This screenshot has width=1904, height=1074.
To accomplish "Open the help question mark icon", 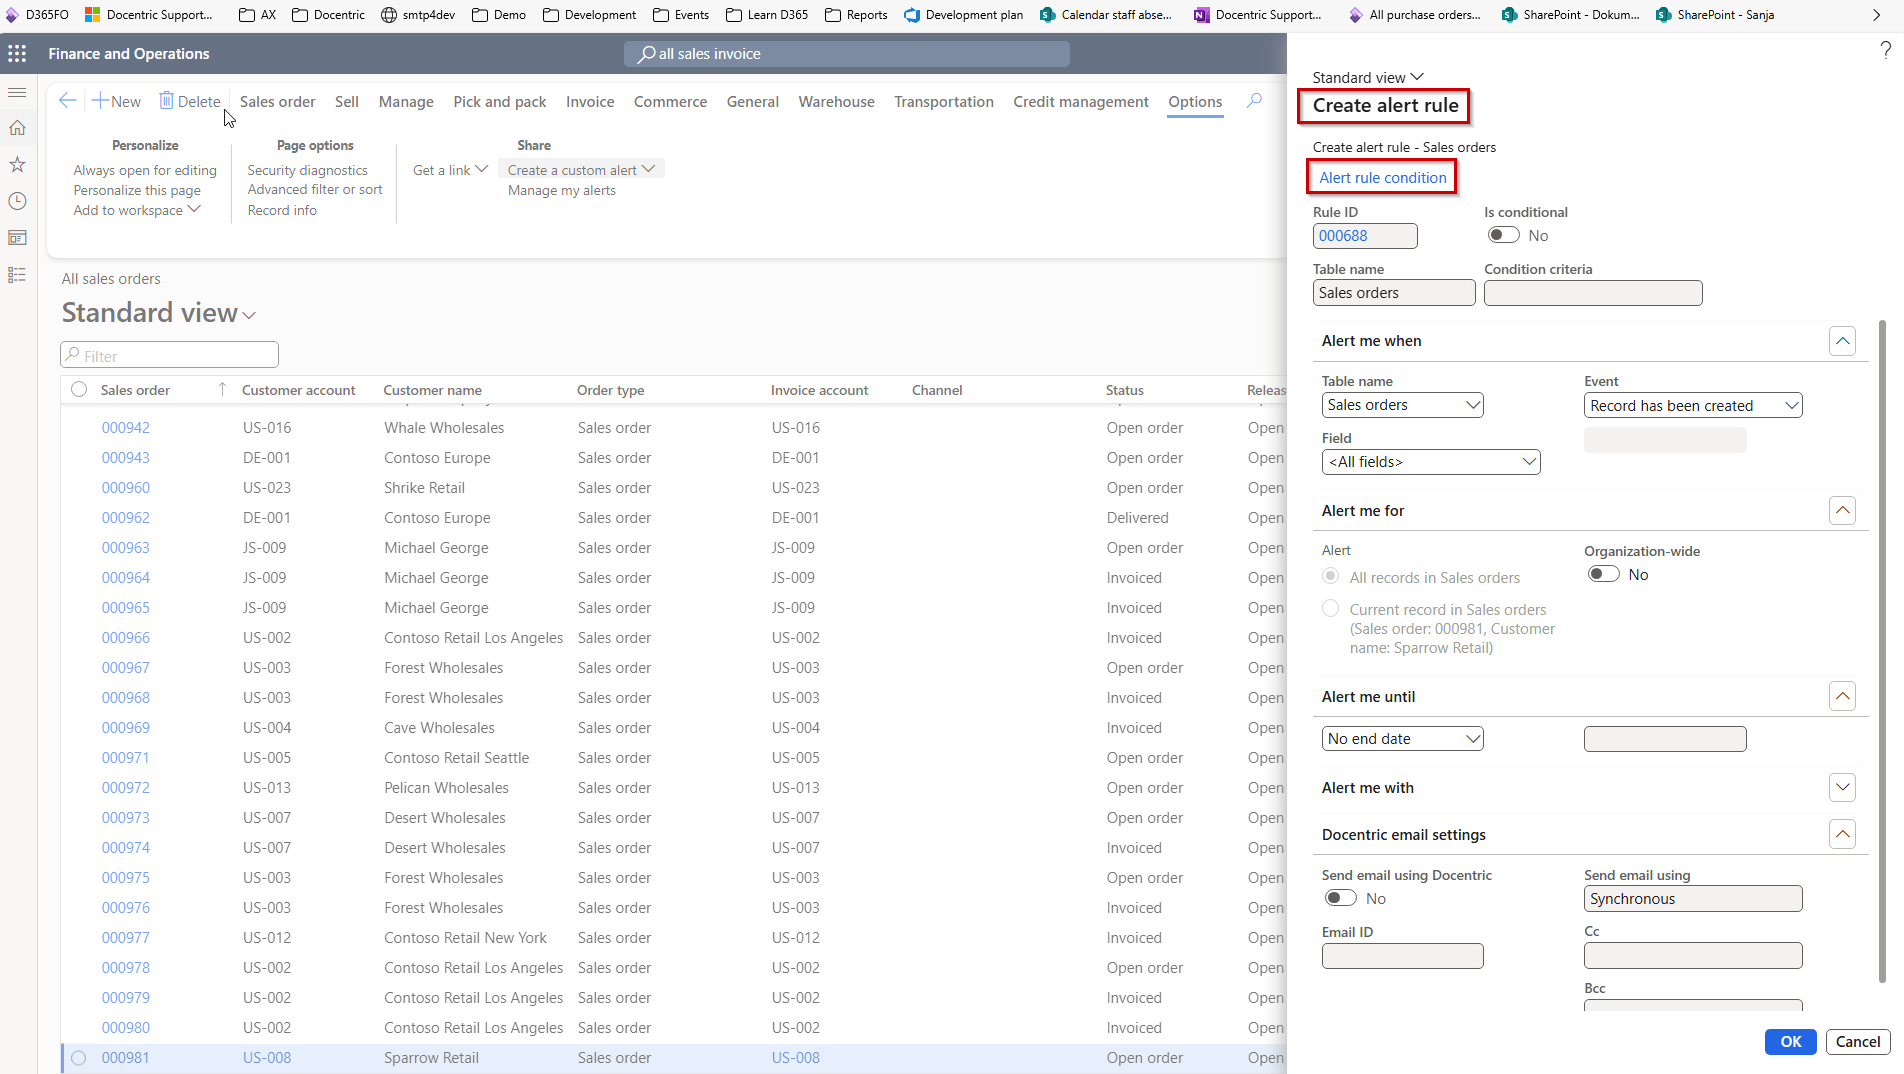I will click(x=1885, y=50).
